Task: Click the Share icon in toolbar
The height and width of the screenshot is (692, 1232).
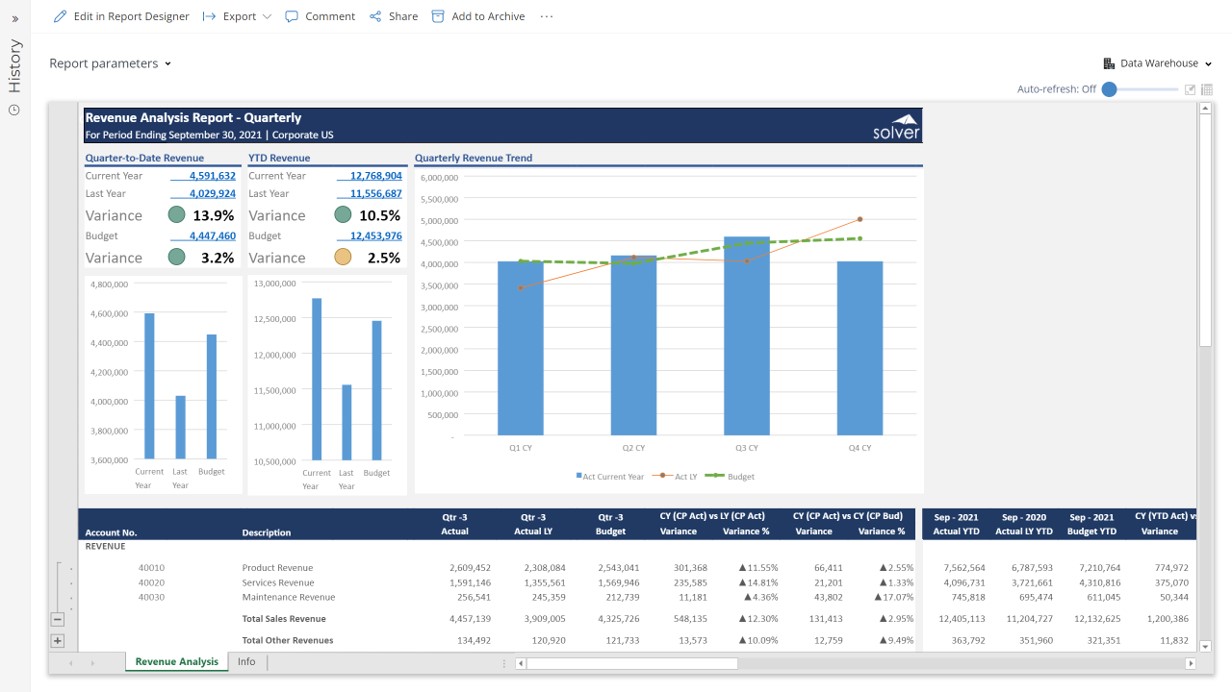Action: pyautogui.click(x=376, y=17)
